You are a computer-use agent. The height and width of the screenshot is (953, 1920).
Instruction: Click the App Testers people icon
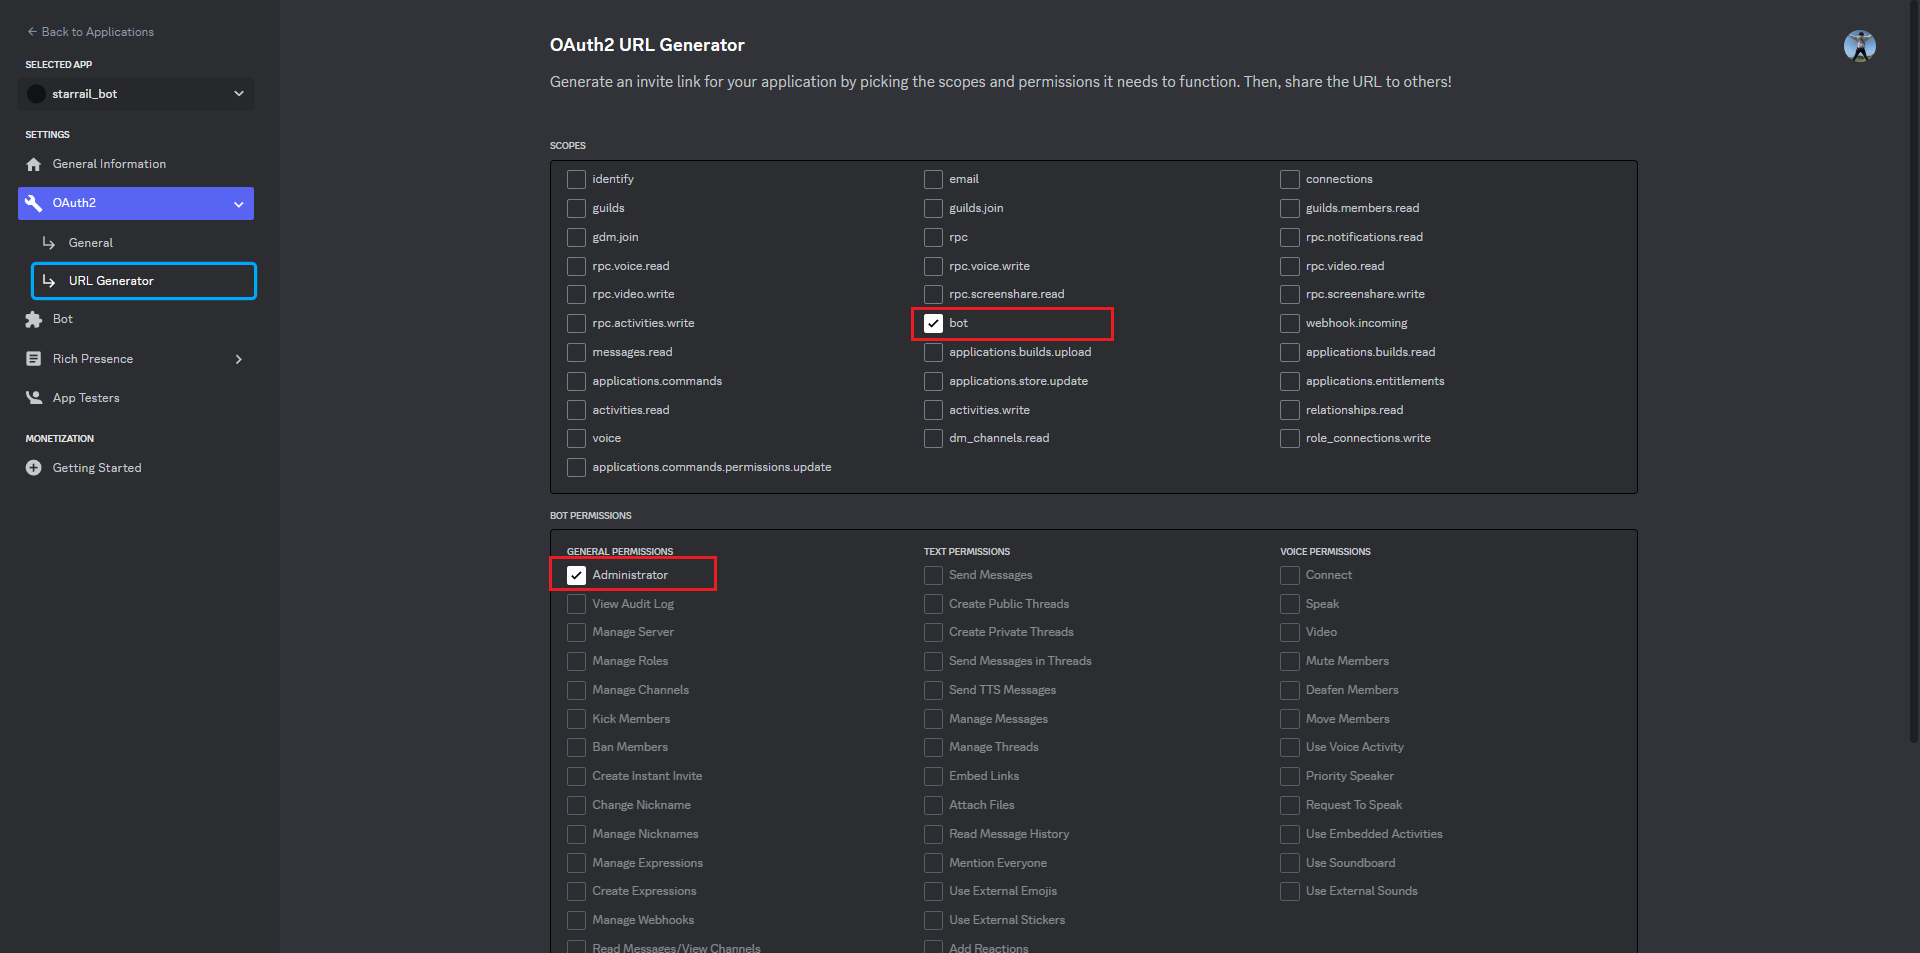(x=34, y=398)
